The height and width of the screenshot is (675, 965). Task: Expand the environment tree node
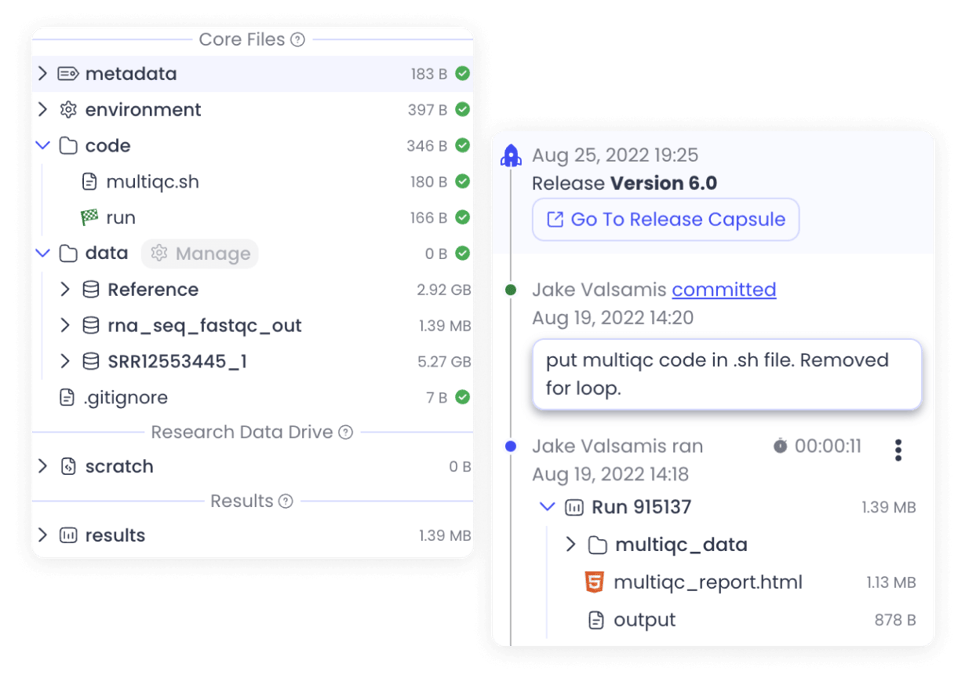pos(42,109)
